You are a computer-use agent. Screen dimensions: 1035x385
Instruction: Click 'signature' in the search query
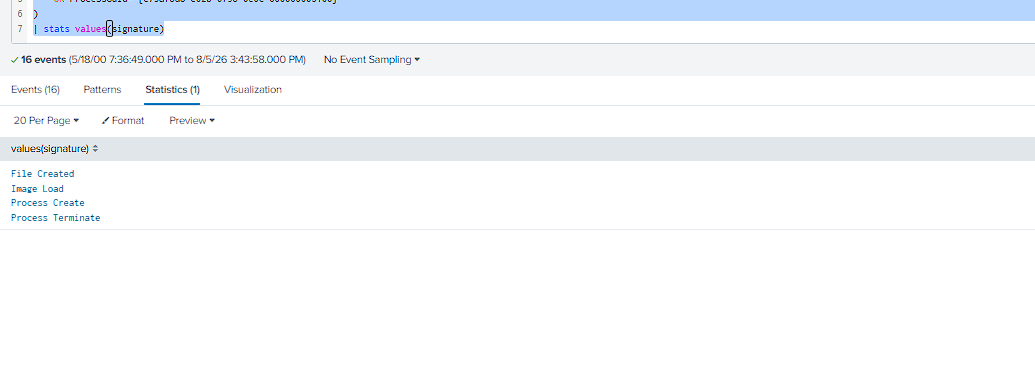[x=135, y=29]
